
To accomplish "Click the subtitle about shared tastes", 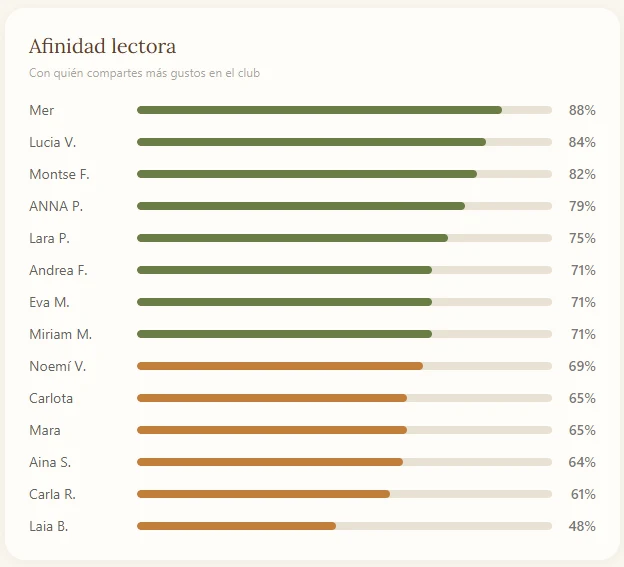I will point(144,73).
